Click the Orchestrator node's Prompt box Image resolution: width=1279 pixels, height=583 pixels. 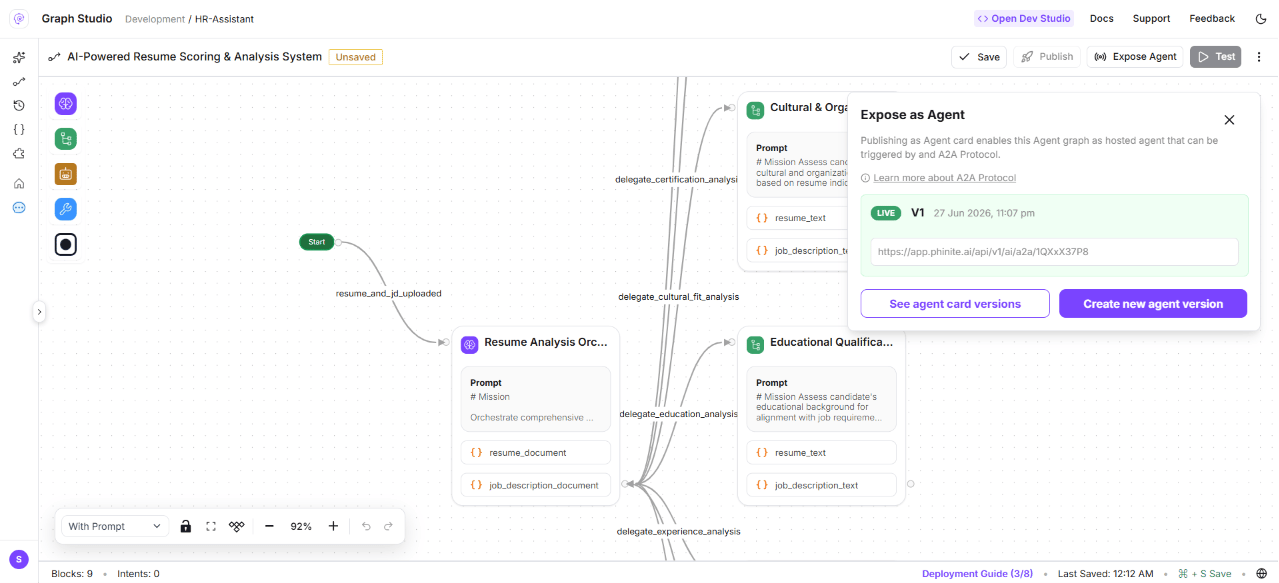[x=535, y=399]
